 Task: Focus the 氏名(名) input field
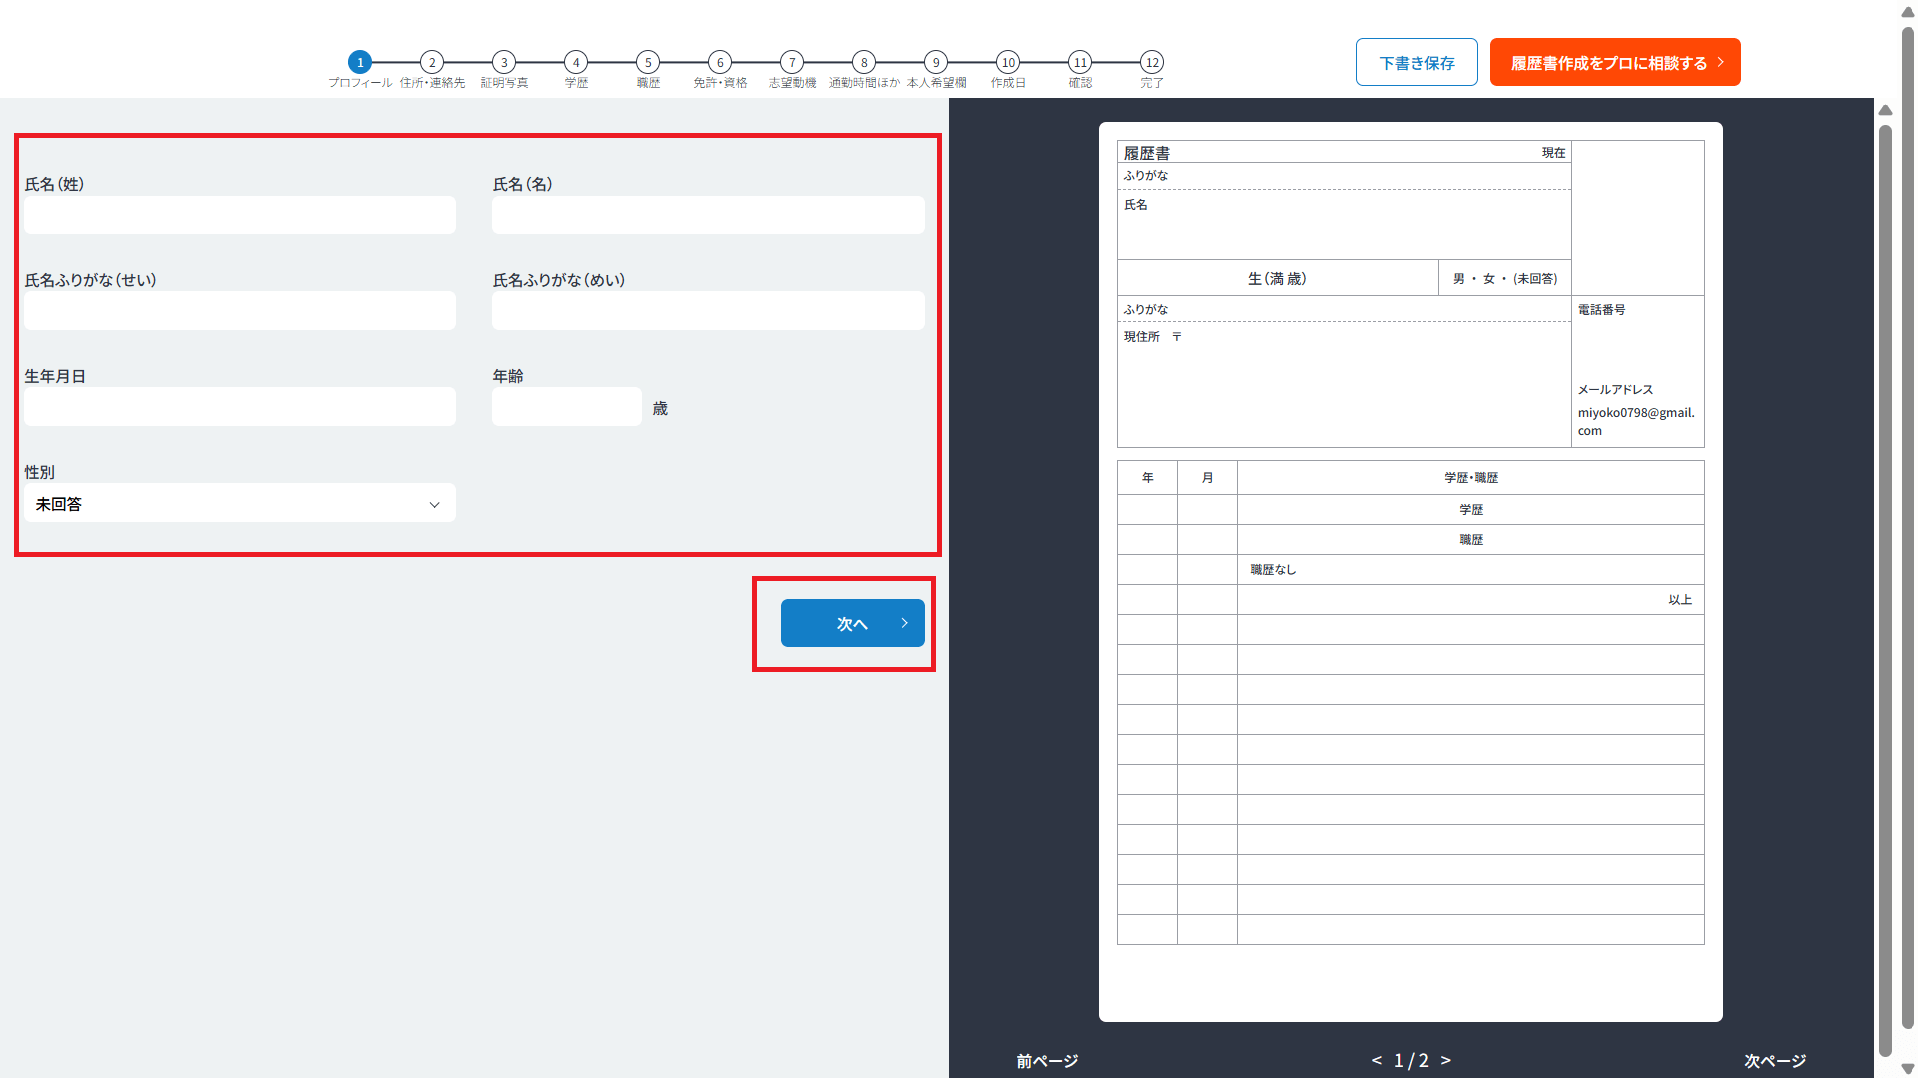pos(707,215)
